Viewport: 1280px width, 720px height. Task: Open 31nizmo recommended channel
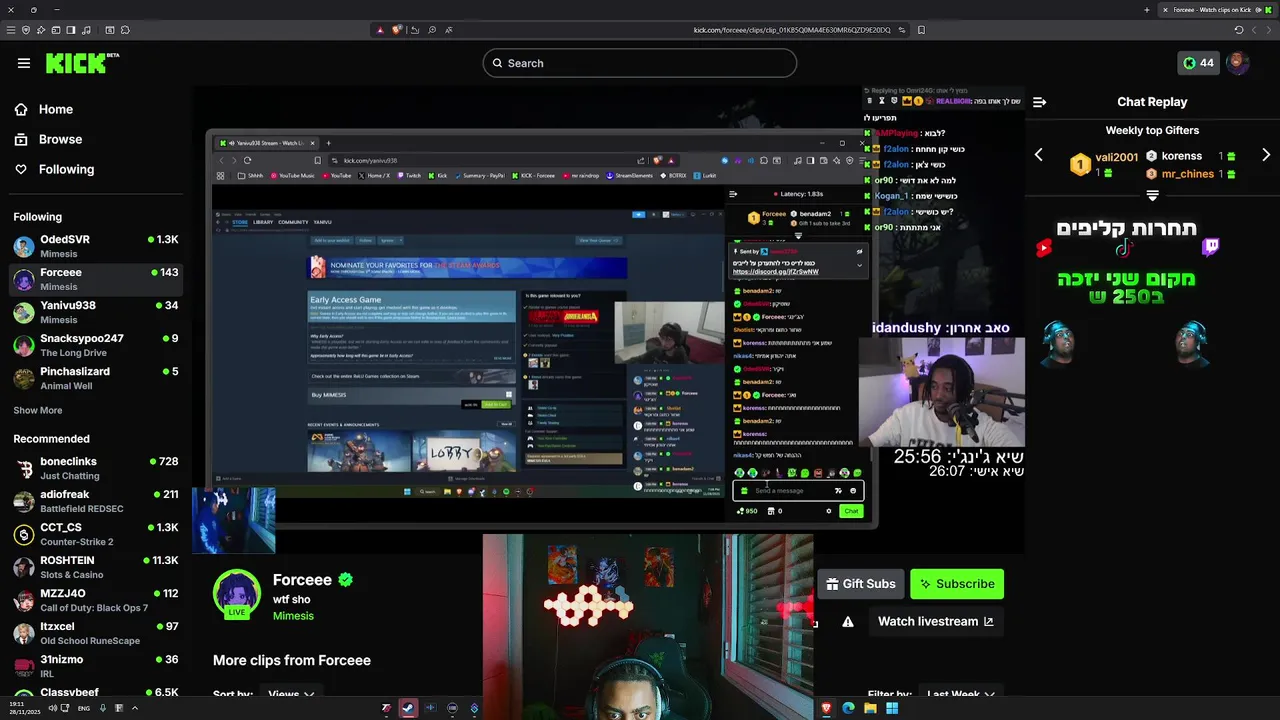point(96,666)
